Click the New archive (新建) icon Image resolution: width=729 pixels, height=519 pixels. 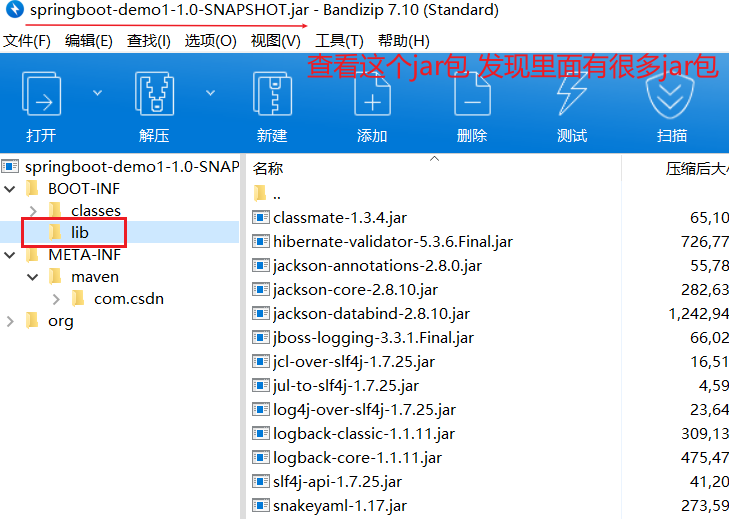[272, 93]
